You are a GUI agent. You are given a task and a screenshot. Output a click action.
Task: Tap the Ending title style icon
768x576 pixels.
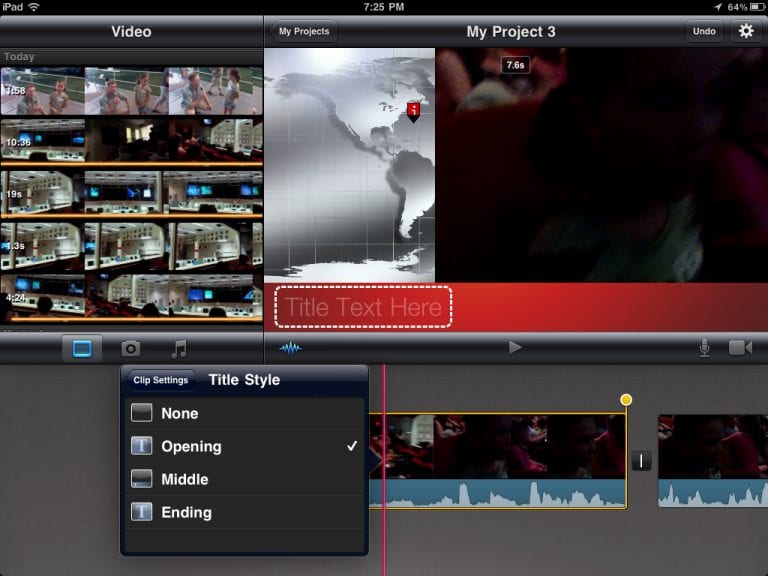[x=142, y=511]
